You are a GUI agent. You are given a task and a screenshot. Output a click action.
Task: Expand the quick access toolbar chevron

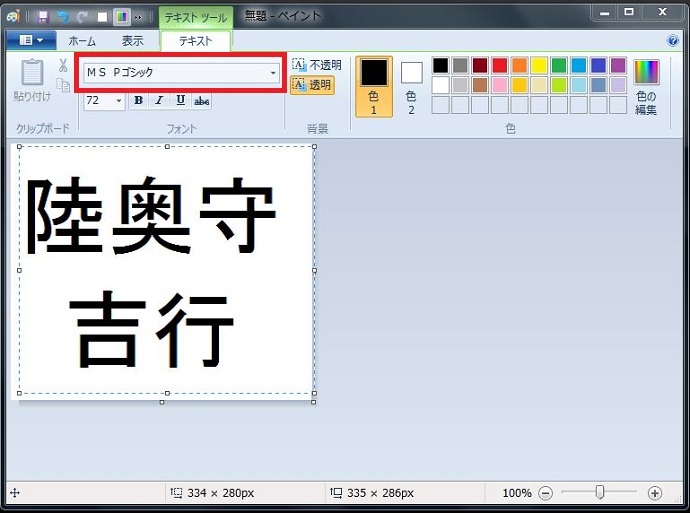pyautogui.click(x=139, y=17)
